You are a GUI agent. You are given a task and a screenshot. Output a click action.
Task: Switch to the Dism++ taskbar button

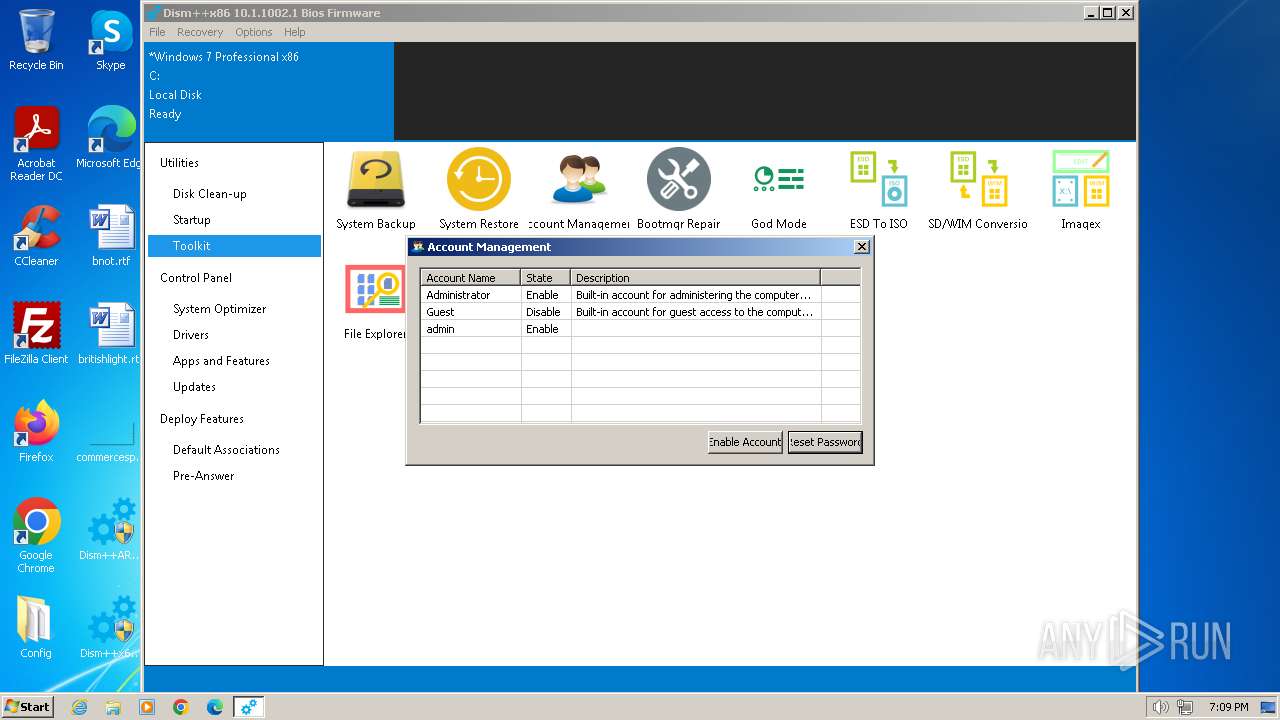(x=249, y=707)
